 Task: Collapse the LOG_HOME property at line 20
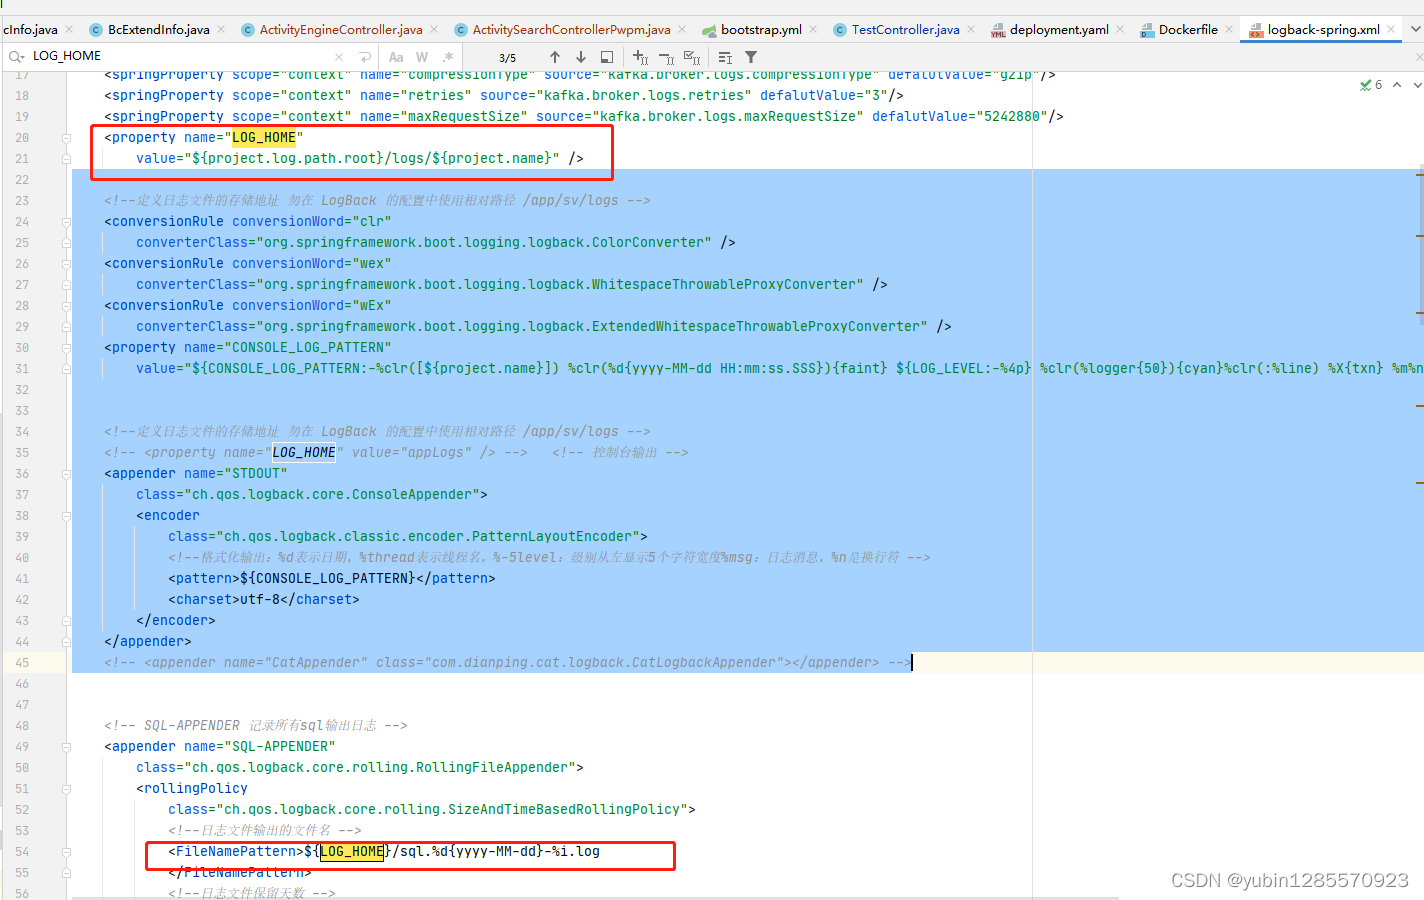coord(66,138)
